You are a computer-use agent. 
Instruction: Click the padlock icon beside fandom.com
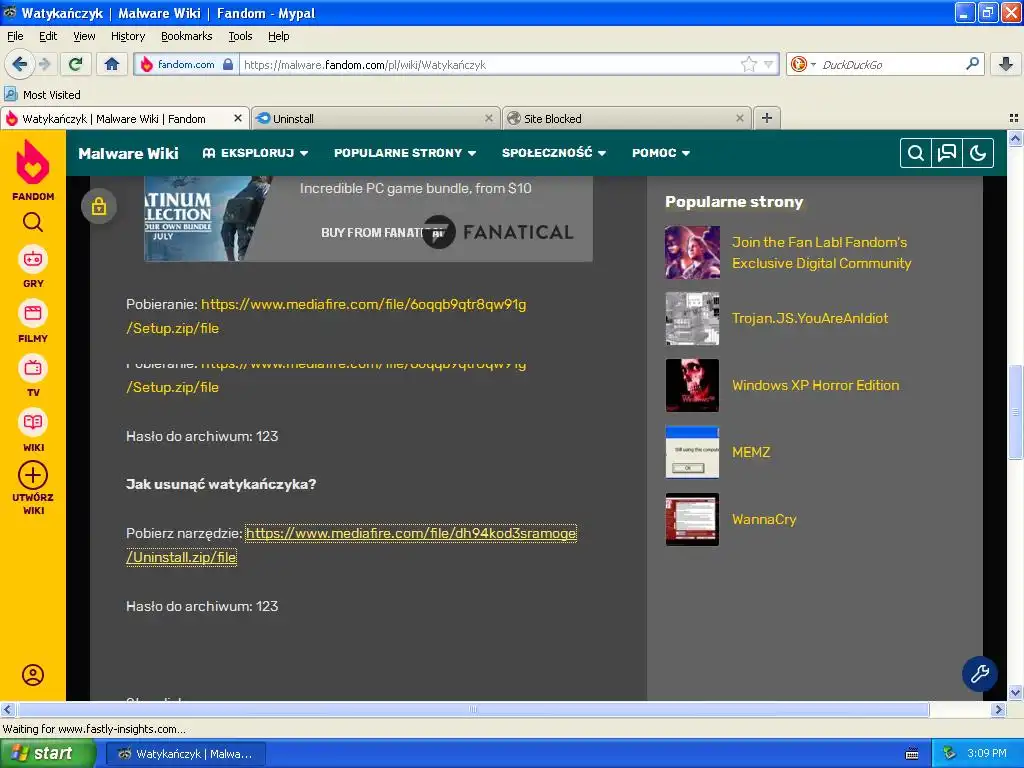click(x=228, y=64)
